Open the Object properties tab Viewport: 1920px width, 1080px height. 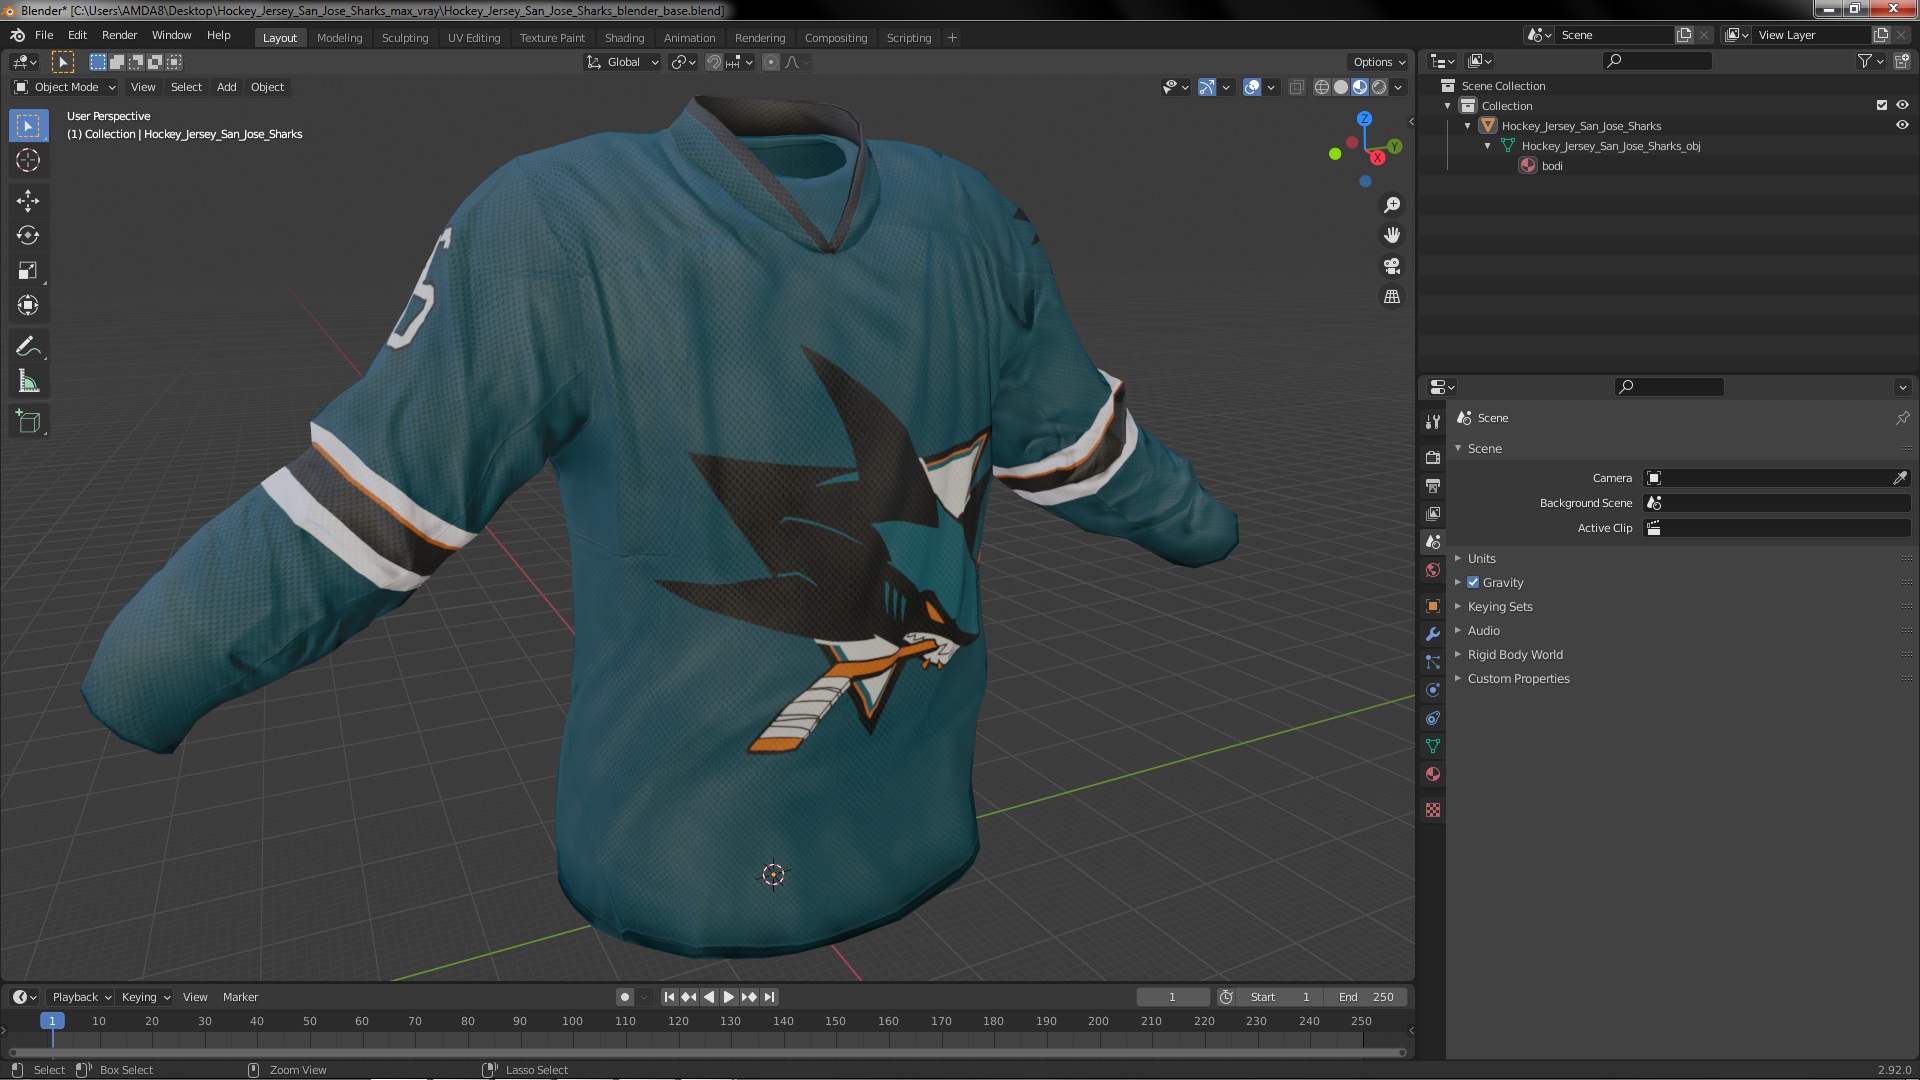point(1433,606)
